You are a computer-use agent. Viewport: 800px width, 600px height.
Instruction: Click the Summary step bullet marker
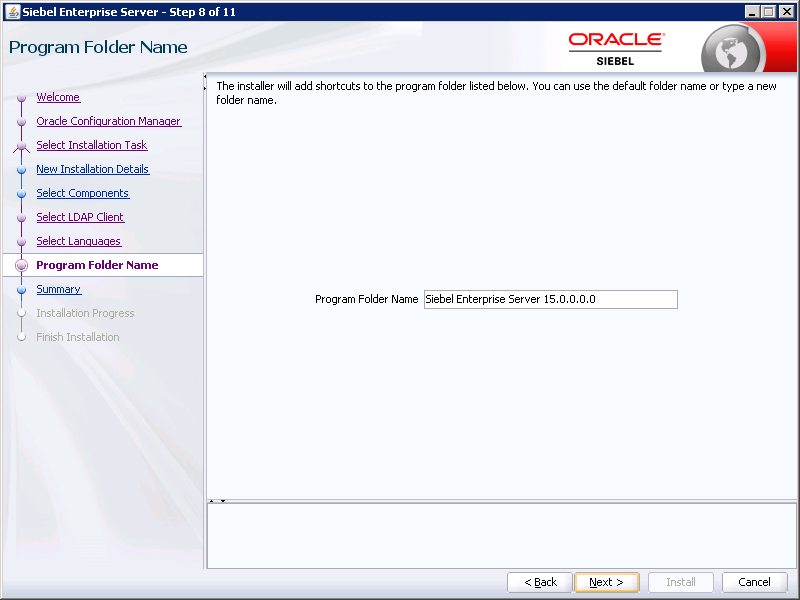[21, 289]
